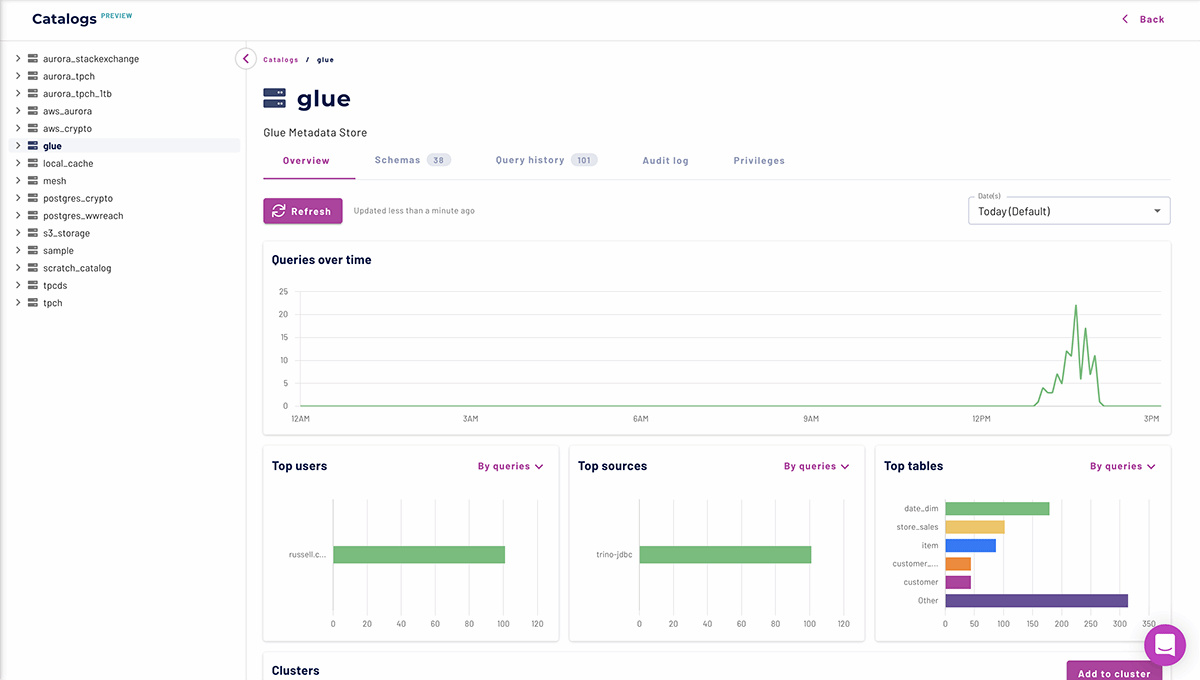Click the tpcds catalog icon in sidebar

(32, 285)
